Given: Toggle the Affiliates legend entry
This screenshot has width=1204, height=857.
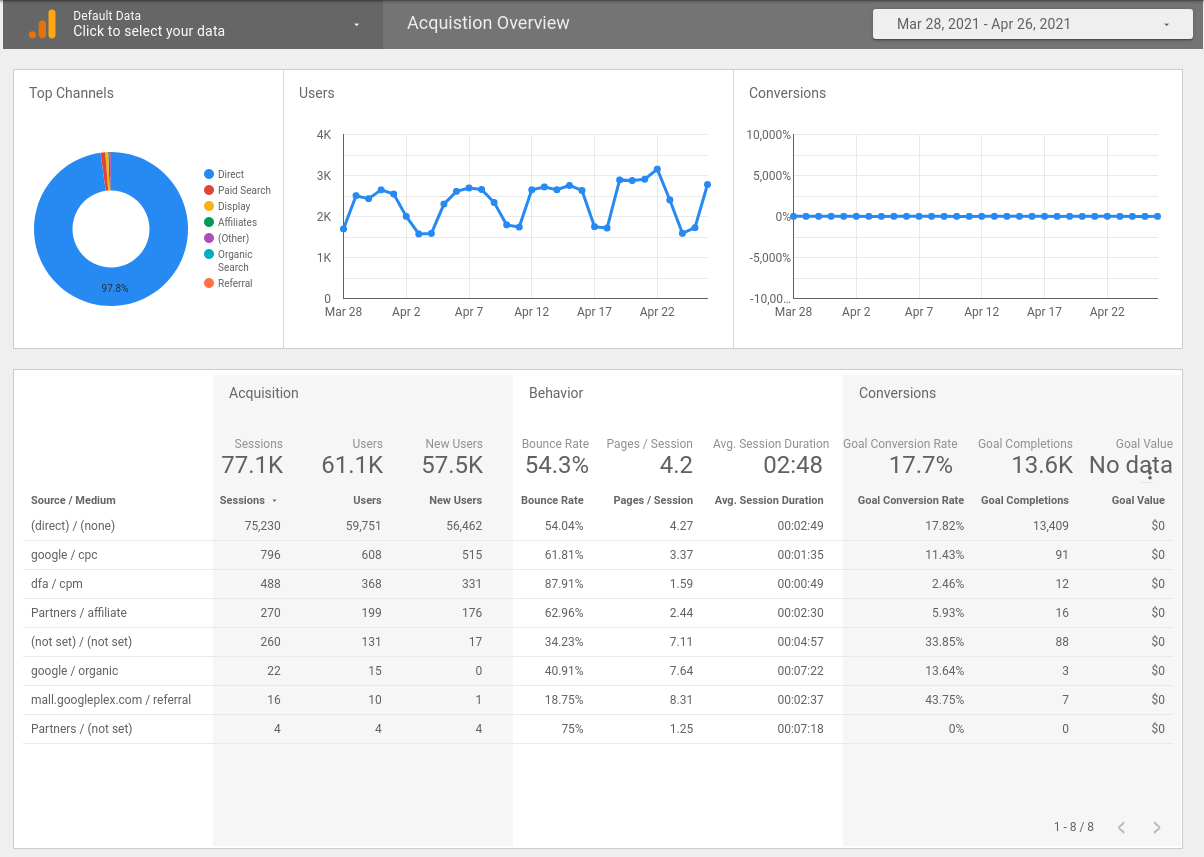Looking at the screenshot, I should point(235,222).
